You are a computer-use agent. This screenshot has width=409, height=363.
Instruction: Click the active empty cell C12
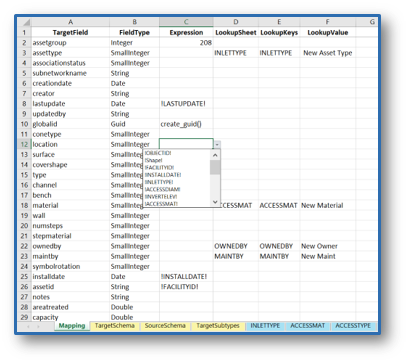tap(186, 144)
